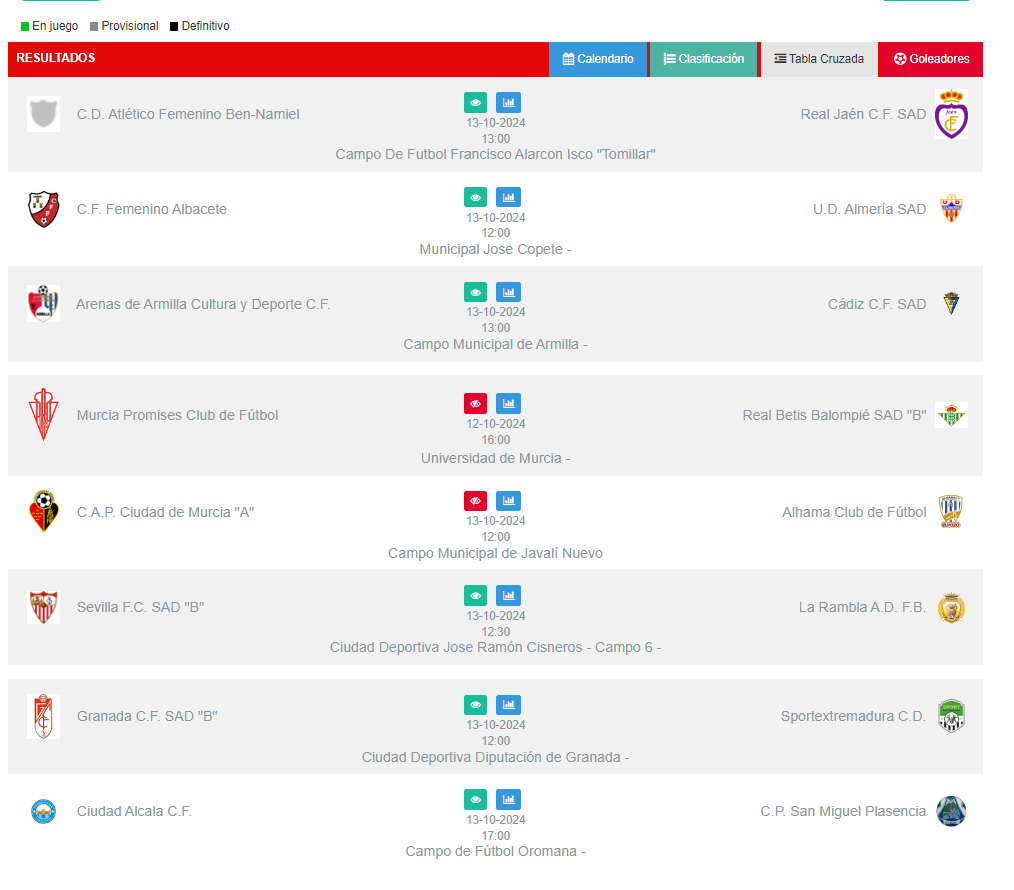Click the U.D. Almería SAD crest
Viewport: 1014px width, 890px height.
click(x=951, y=209)
